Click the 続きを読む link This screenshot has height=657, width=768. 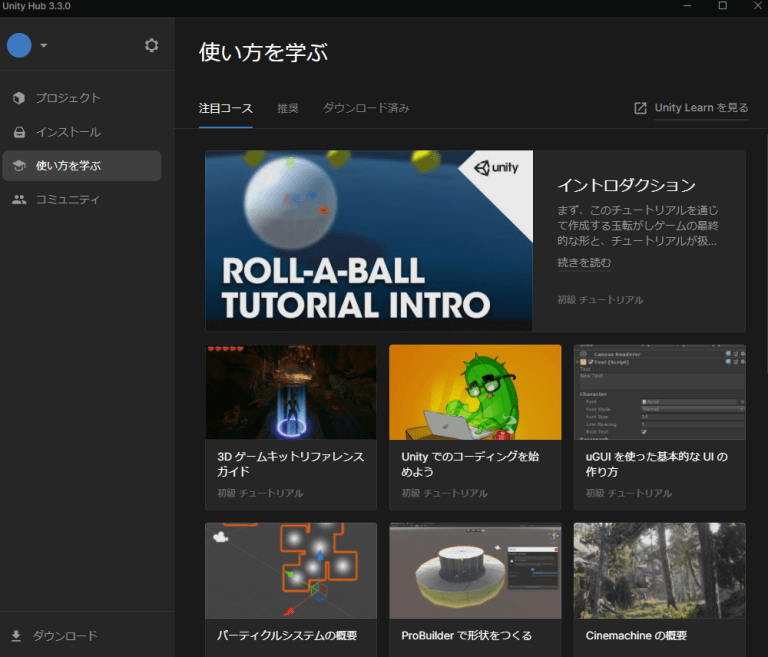pos(584,263)
